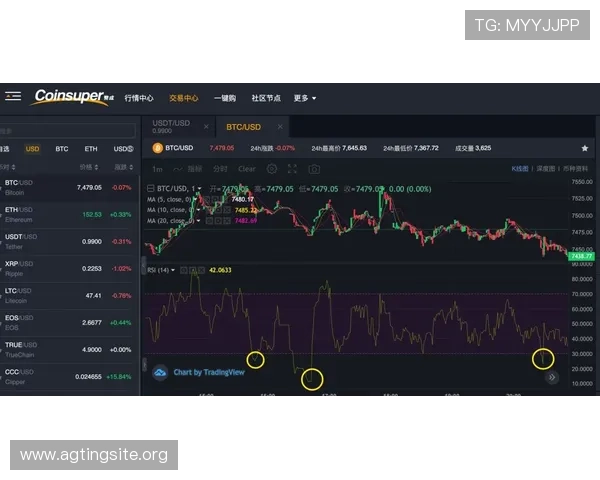This screenshot has width=600, height=480.
Task: Select the USD market tab
Action: click(x=33, y=149)
